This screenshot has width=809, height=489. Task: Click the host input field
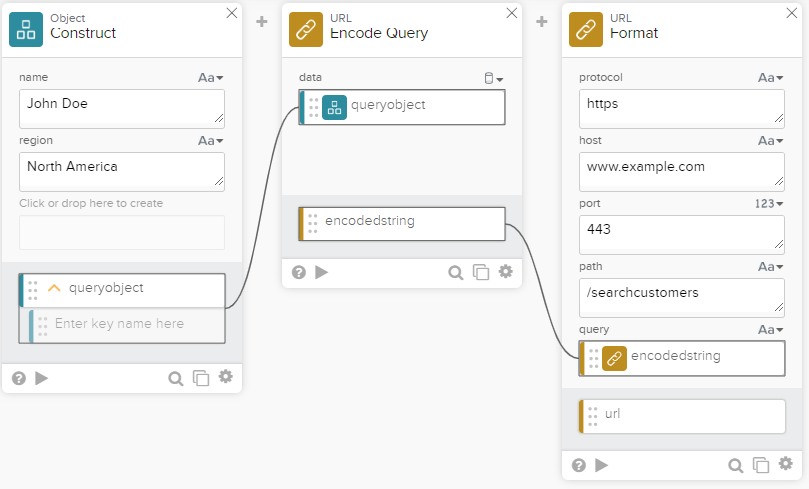[x=681, y=171]
